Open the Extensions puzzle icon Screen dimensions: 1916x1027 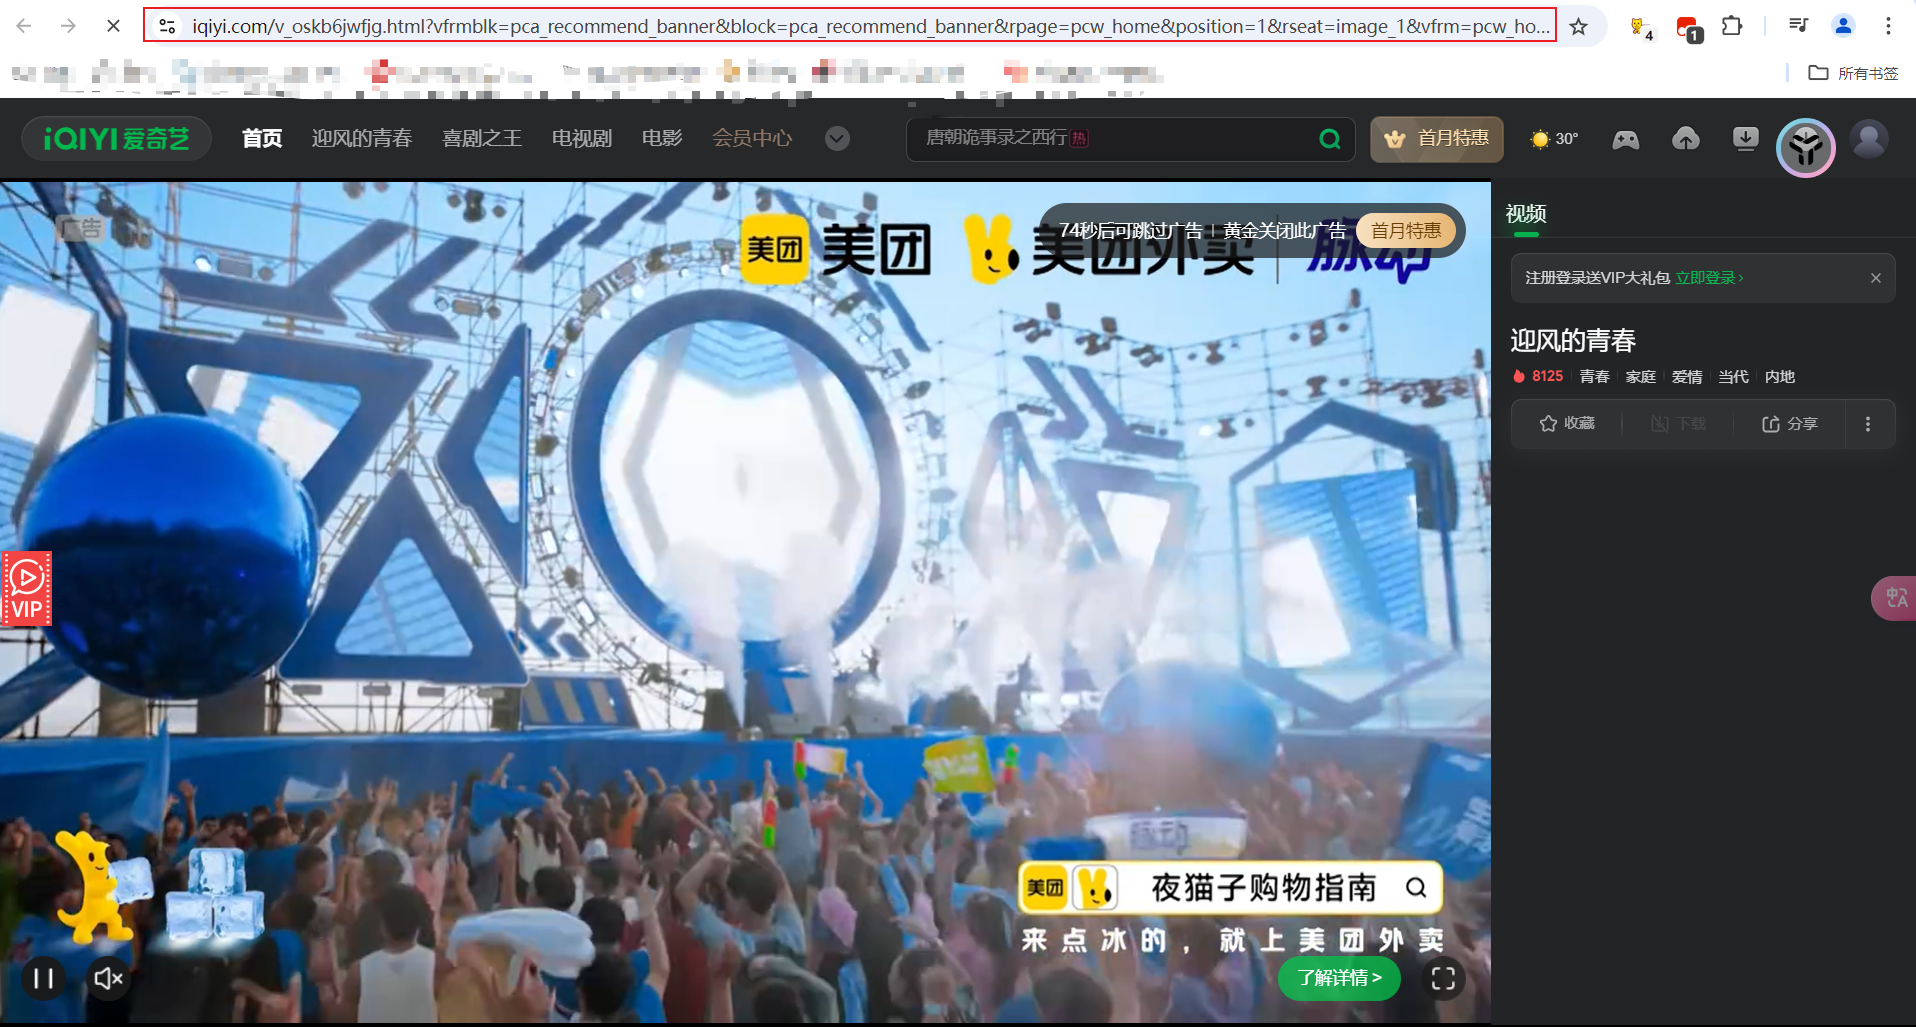coord(1732,27)
